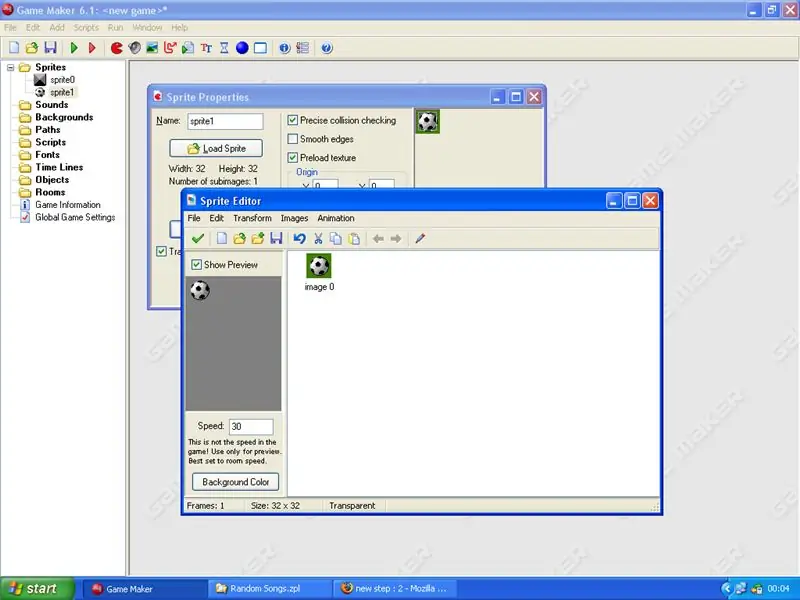
Task: Switch to Game Maker taskbar button
Action: pos(143,589)
